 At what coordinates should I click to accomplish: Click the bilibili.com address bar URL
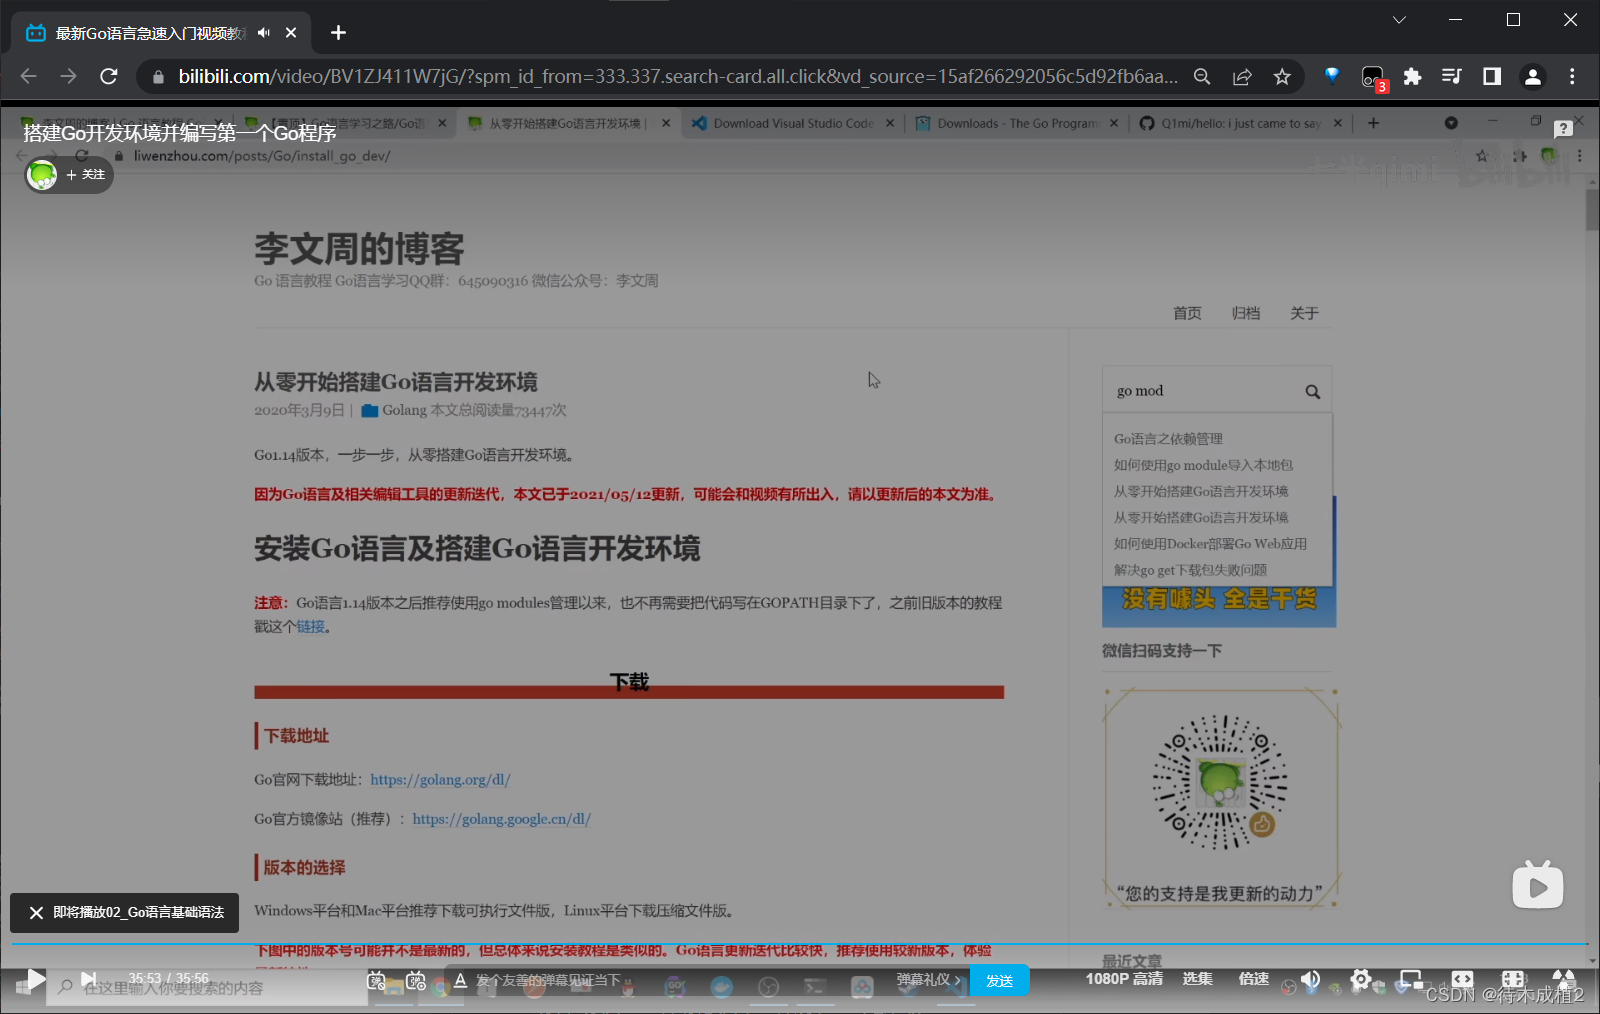678,76
